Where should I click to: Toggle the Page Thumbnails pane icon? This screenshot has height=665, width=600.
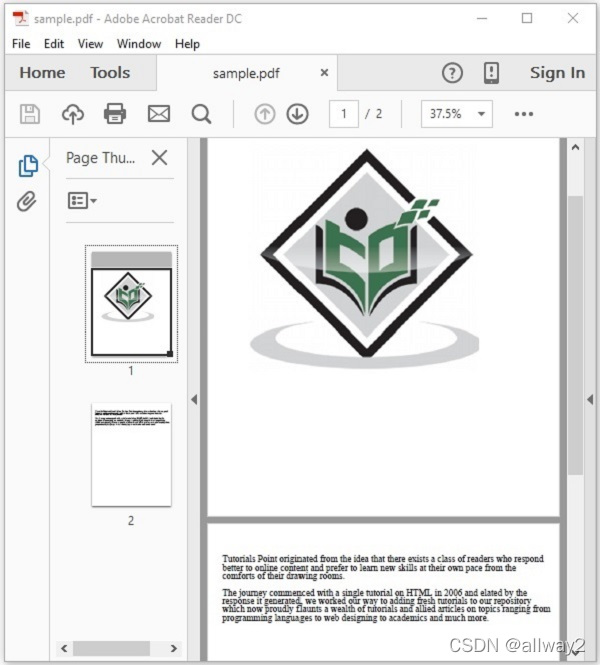(x=28, y=165)
